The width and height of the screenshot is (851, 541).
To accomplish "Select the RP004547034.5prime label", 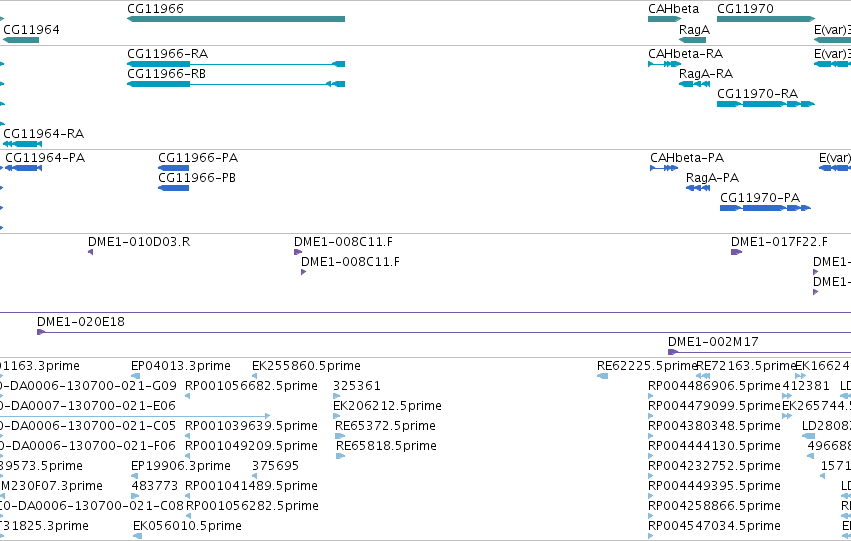I will click(x=714, y=526).
